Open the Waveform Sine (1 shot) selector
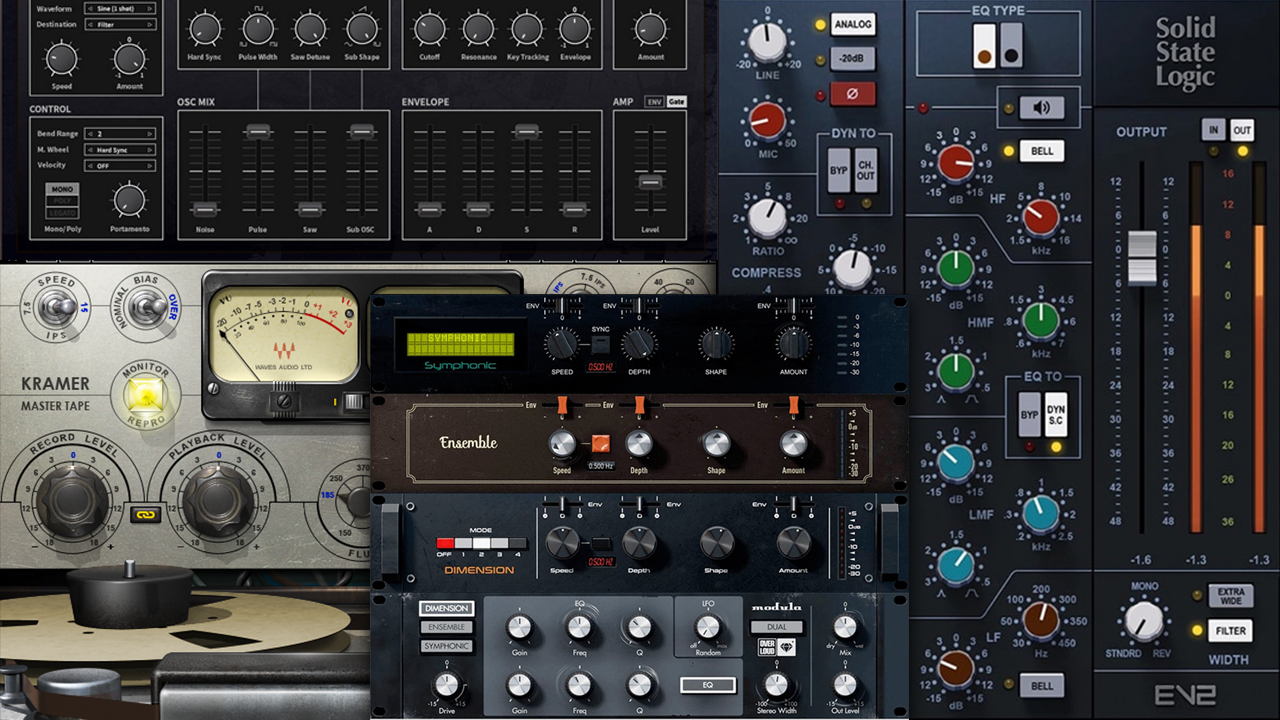The image size is (1280, 720). pos(120,8)
